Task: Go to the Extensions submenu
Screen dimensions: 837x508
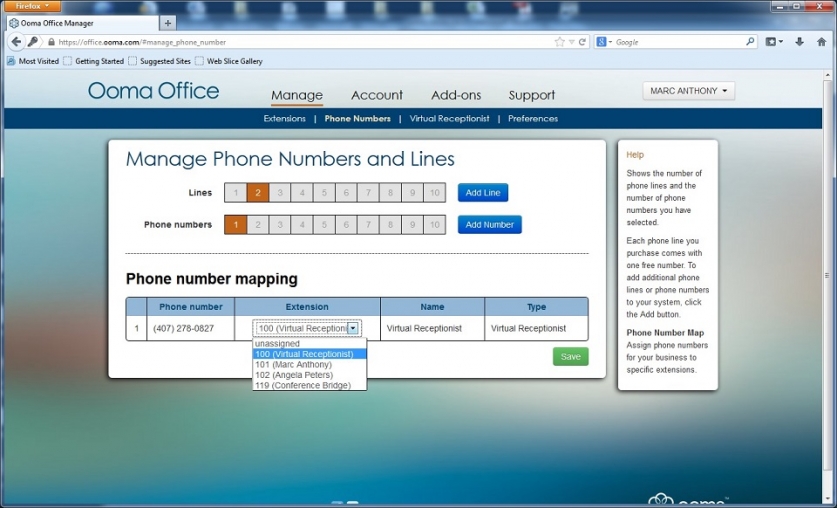Action: pyautogui.click(x=285, y=118)
